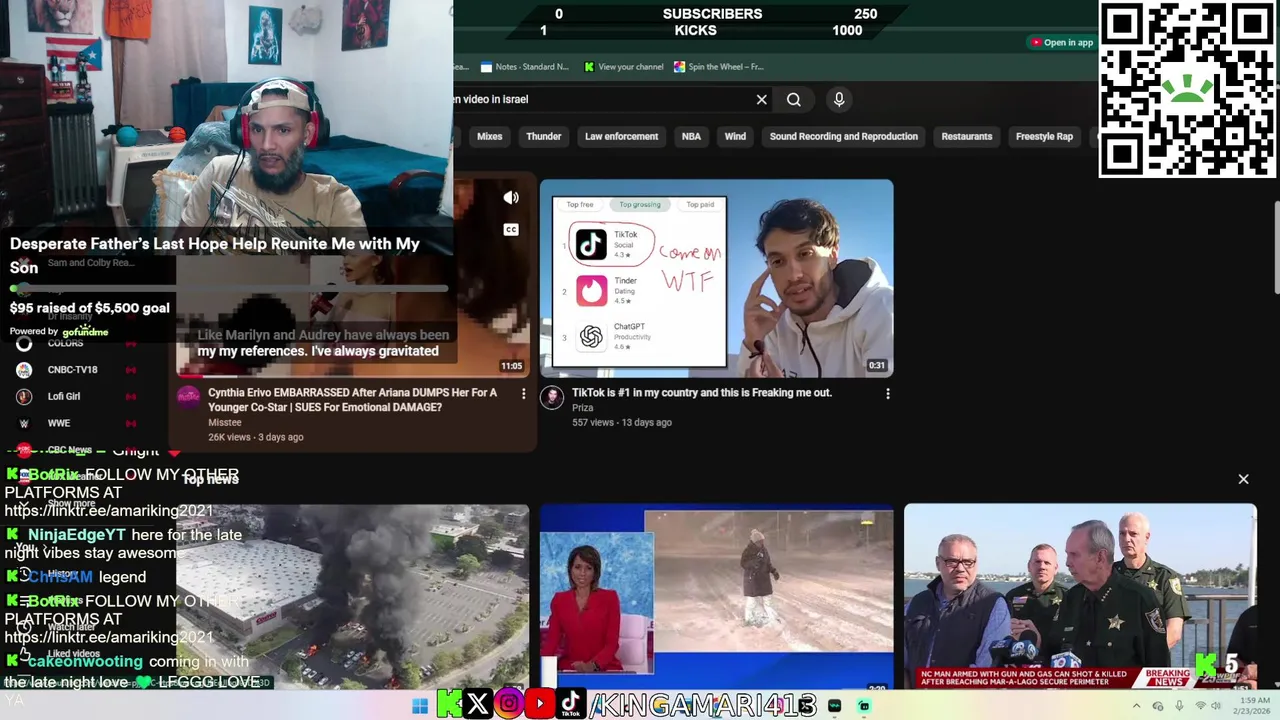The image size is (1280, 720).
Task: Start voice search with the microphone icon
Action: [x=839, y=99]
